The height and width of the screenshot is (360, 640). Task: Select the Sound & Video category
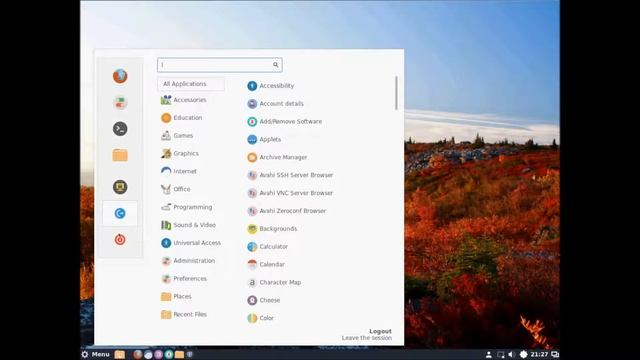click(x=188, y=225)
